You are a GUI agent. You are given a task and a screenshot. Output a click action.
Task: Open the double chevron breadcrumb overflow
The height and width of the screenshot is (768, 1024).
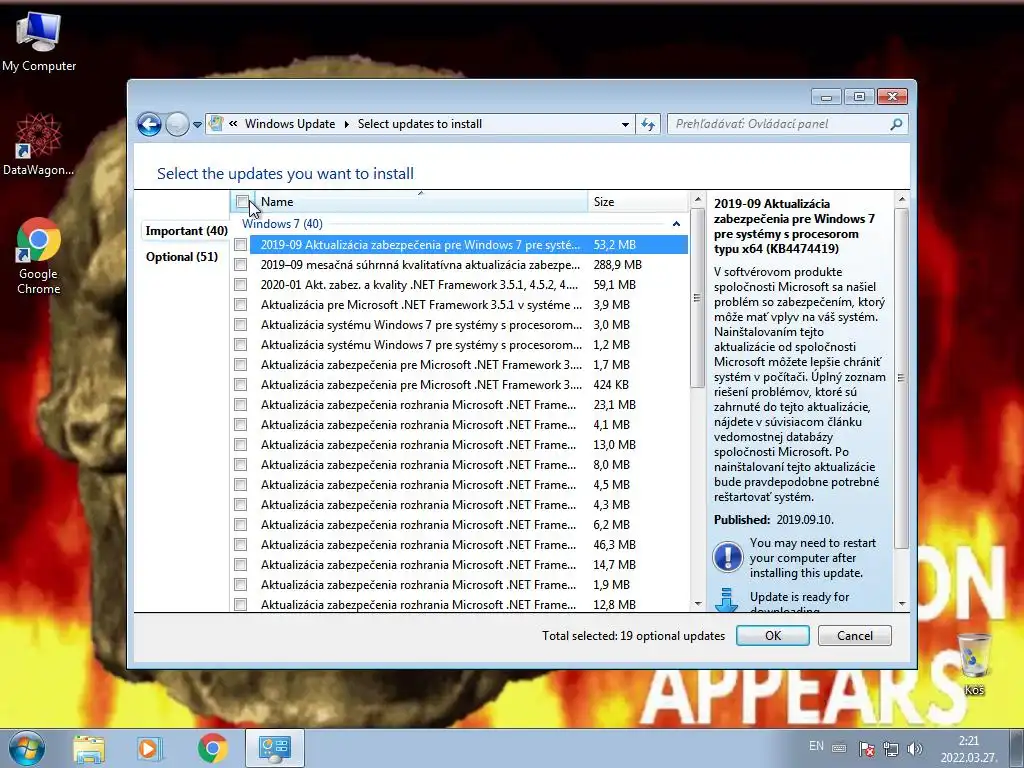(x=233, y=123)
